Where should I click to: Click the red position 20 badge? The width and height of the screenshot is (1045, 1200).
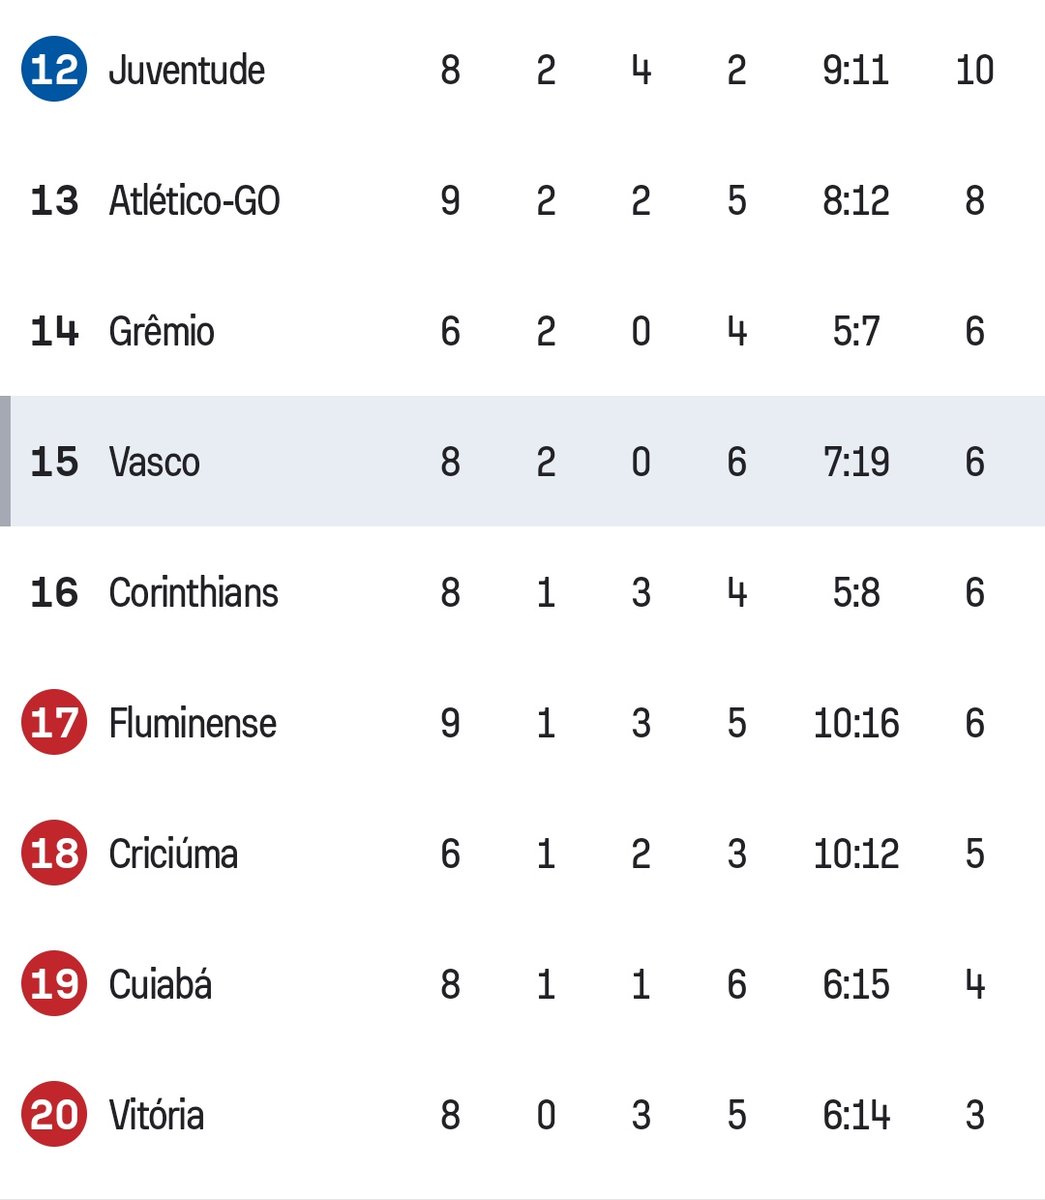54,1114
